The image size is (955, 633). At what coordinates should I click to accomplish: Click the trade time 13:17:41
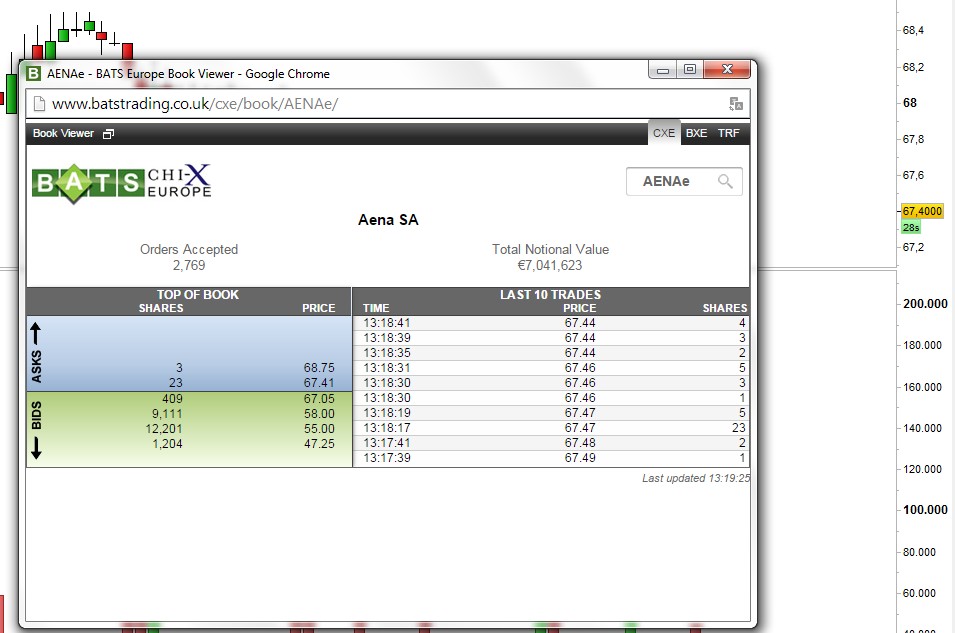coord(387,443)
